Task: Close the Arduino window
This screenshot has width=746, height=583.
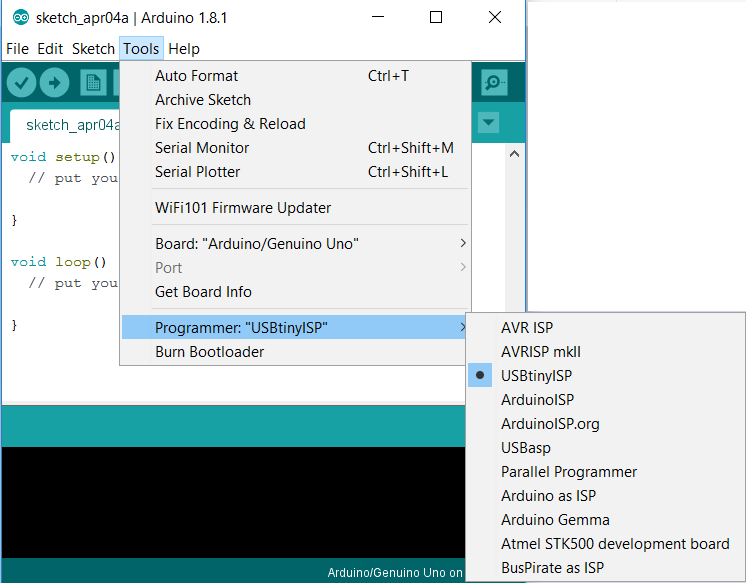Action: pyautogui.click(x=495, y=17)
